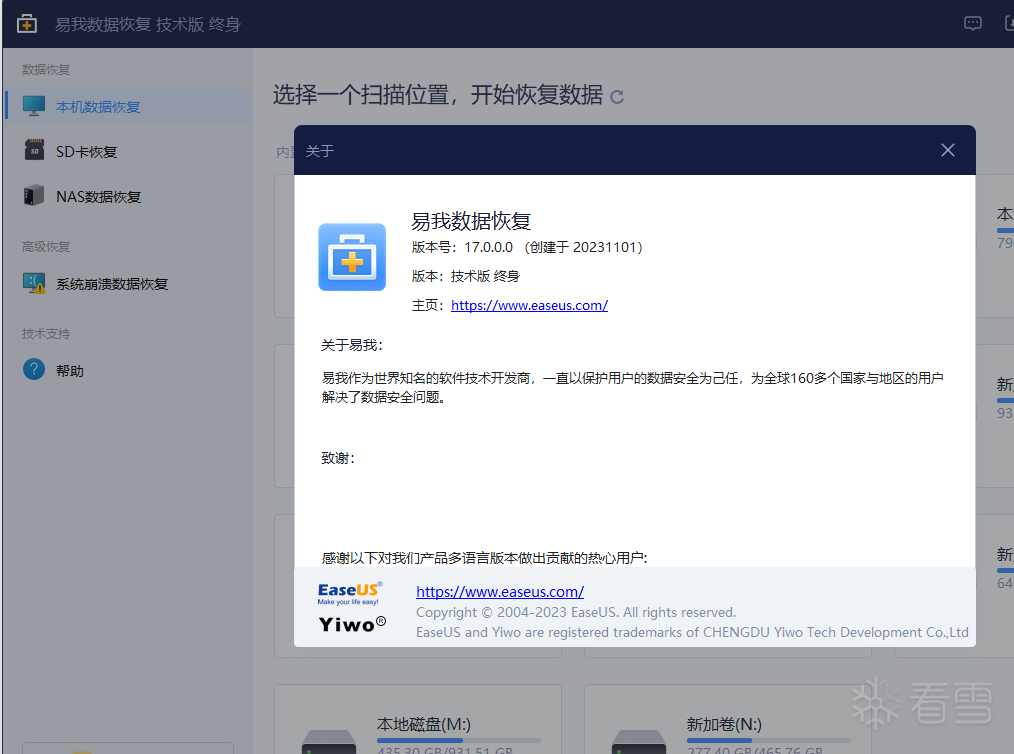Open SD卡恢复 in the sidebar
This screenshot has width=1014, height=754.
tap(128, 151)
